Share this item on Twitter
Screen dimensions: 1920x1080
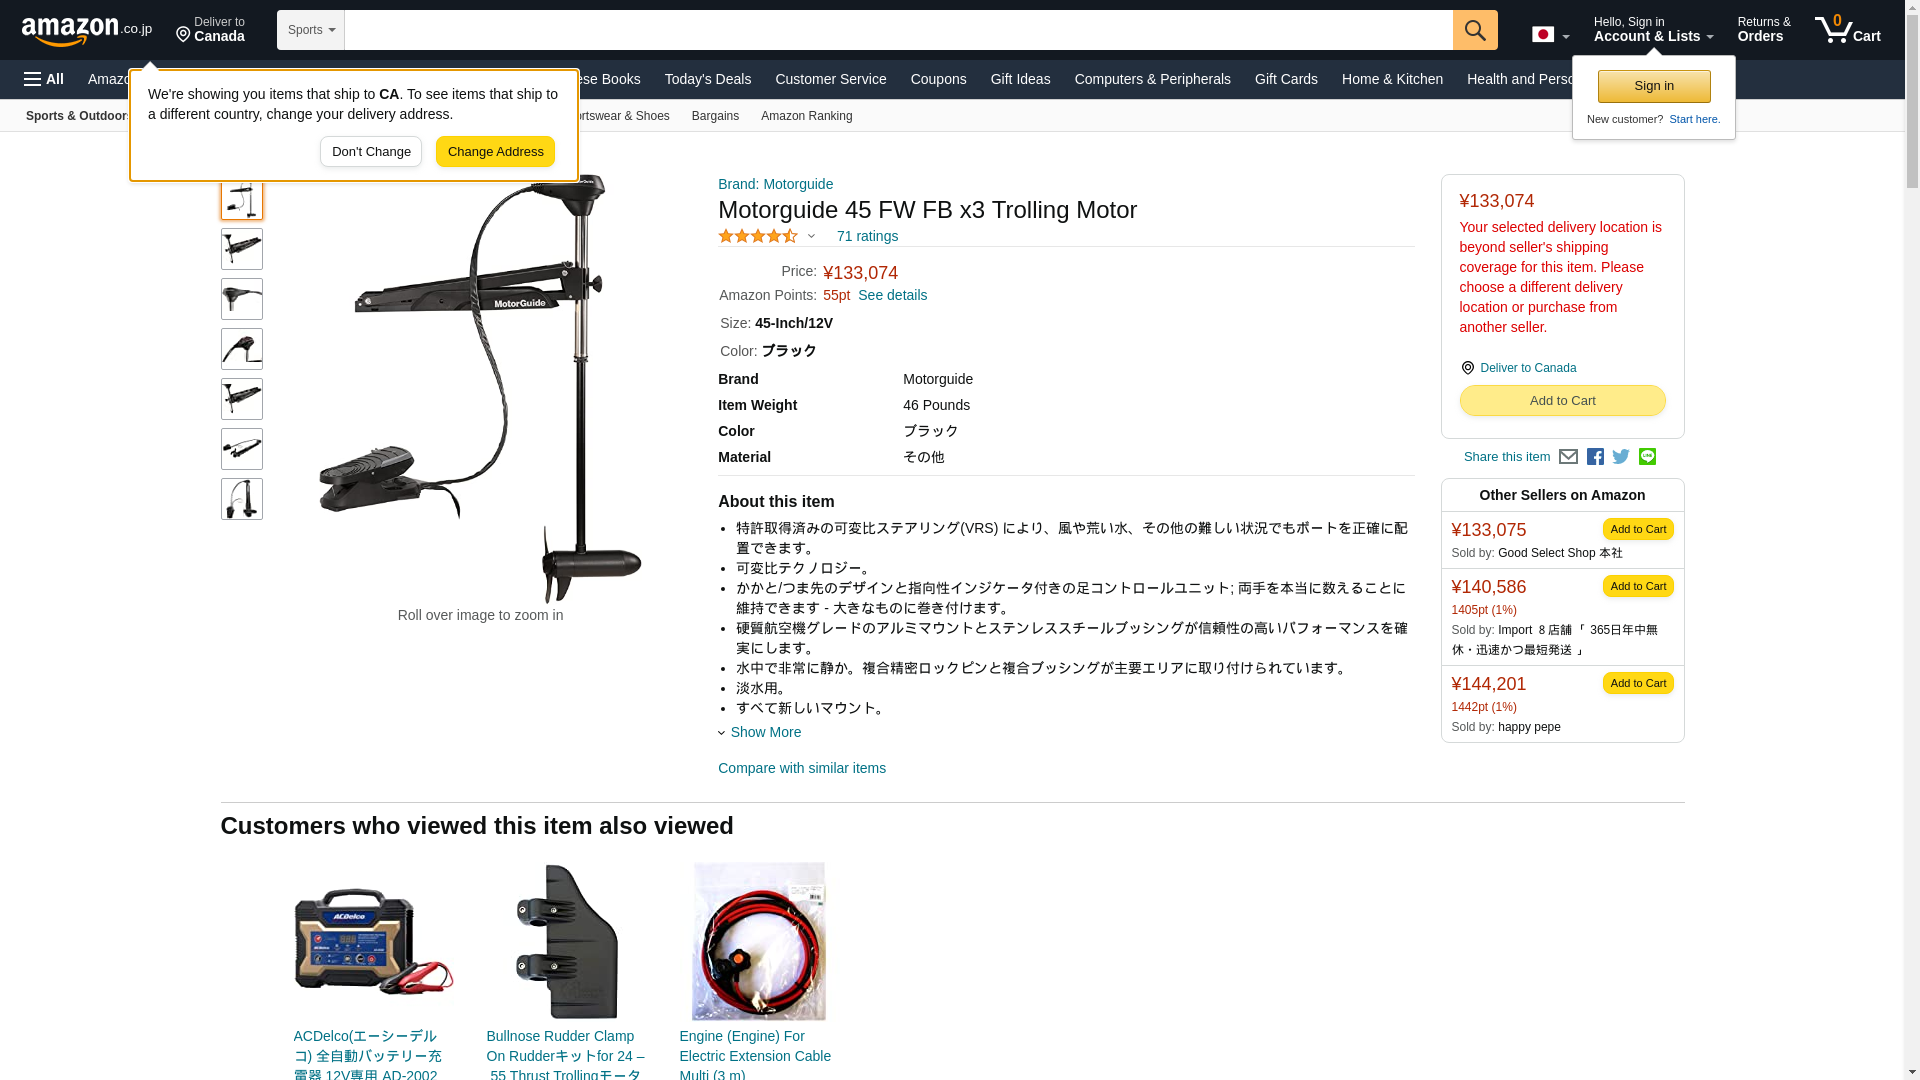click(1621, 457)
